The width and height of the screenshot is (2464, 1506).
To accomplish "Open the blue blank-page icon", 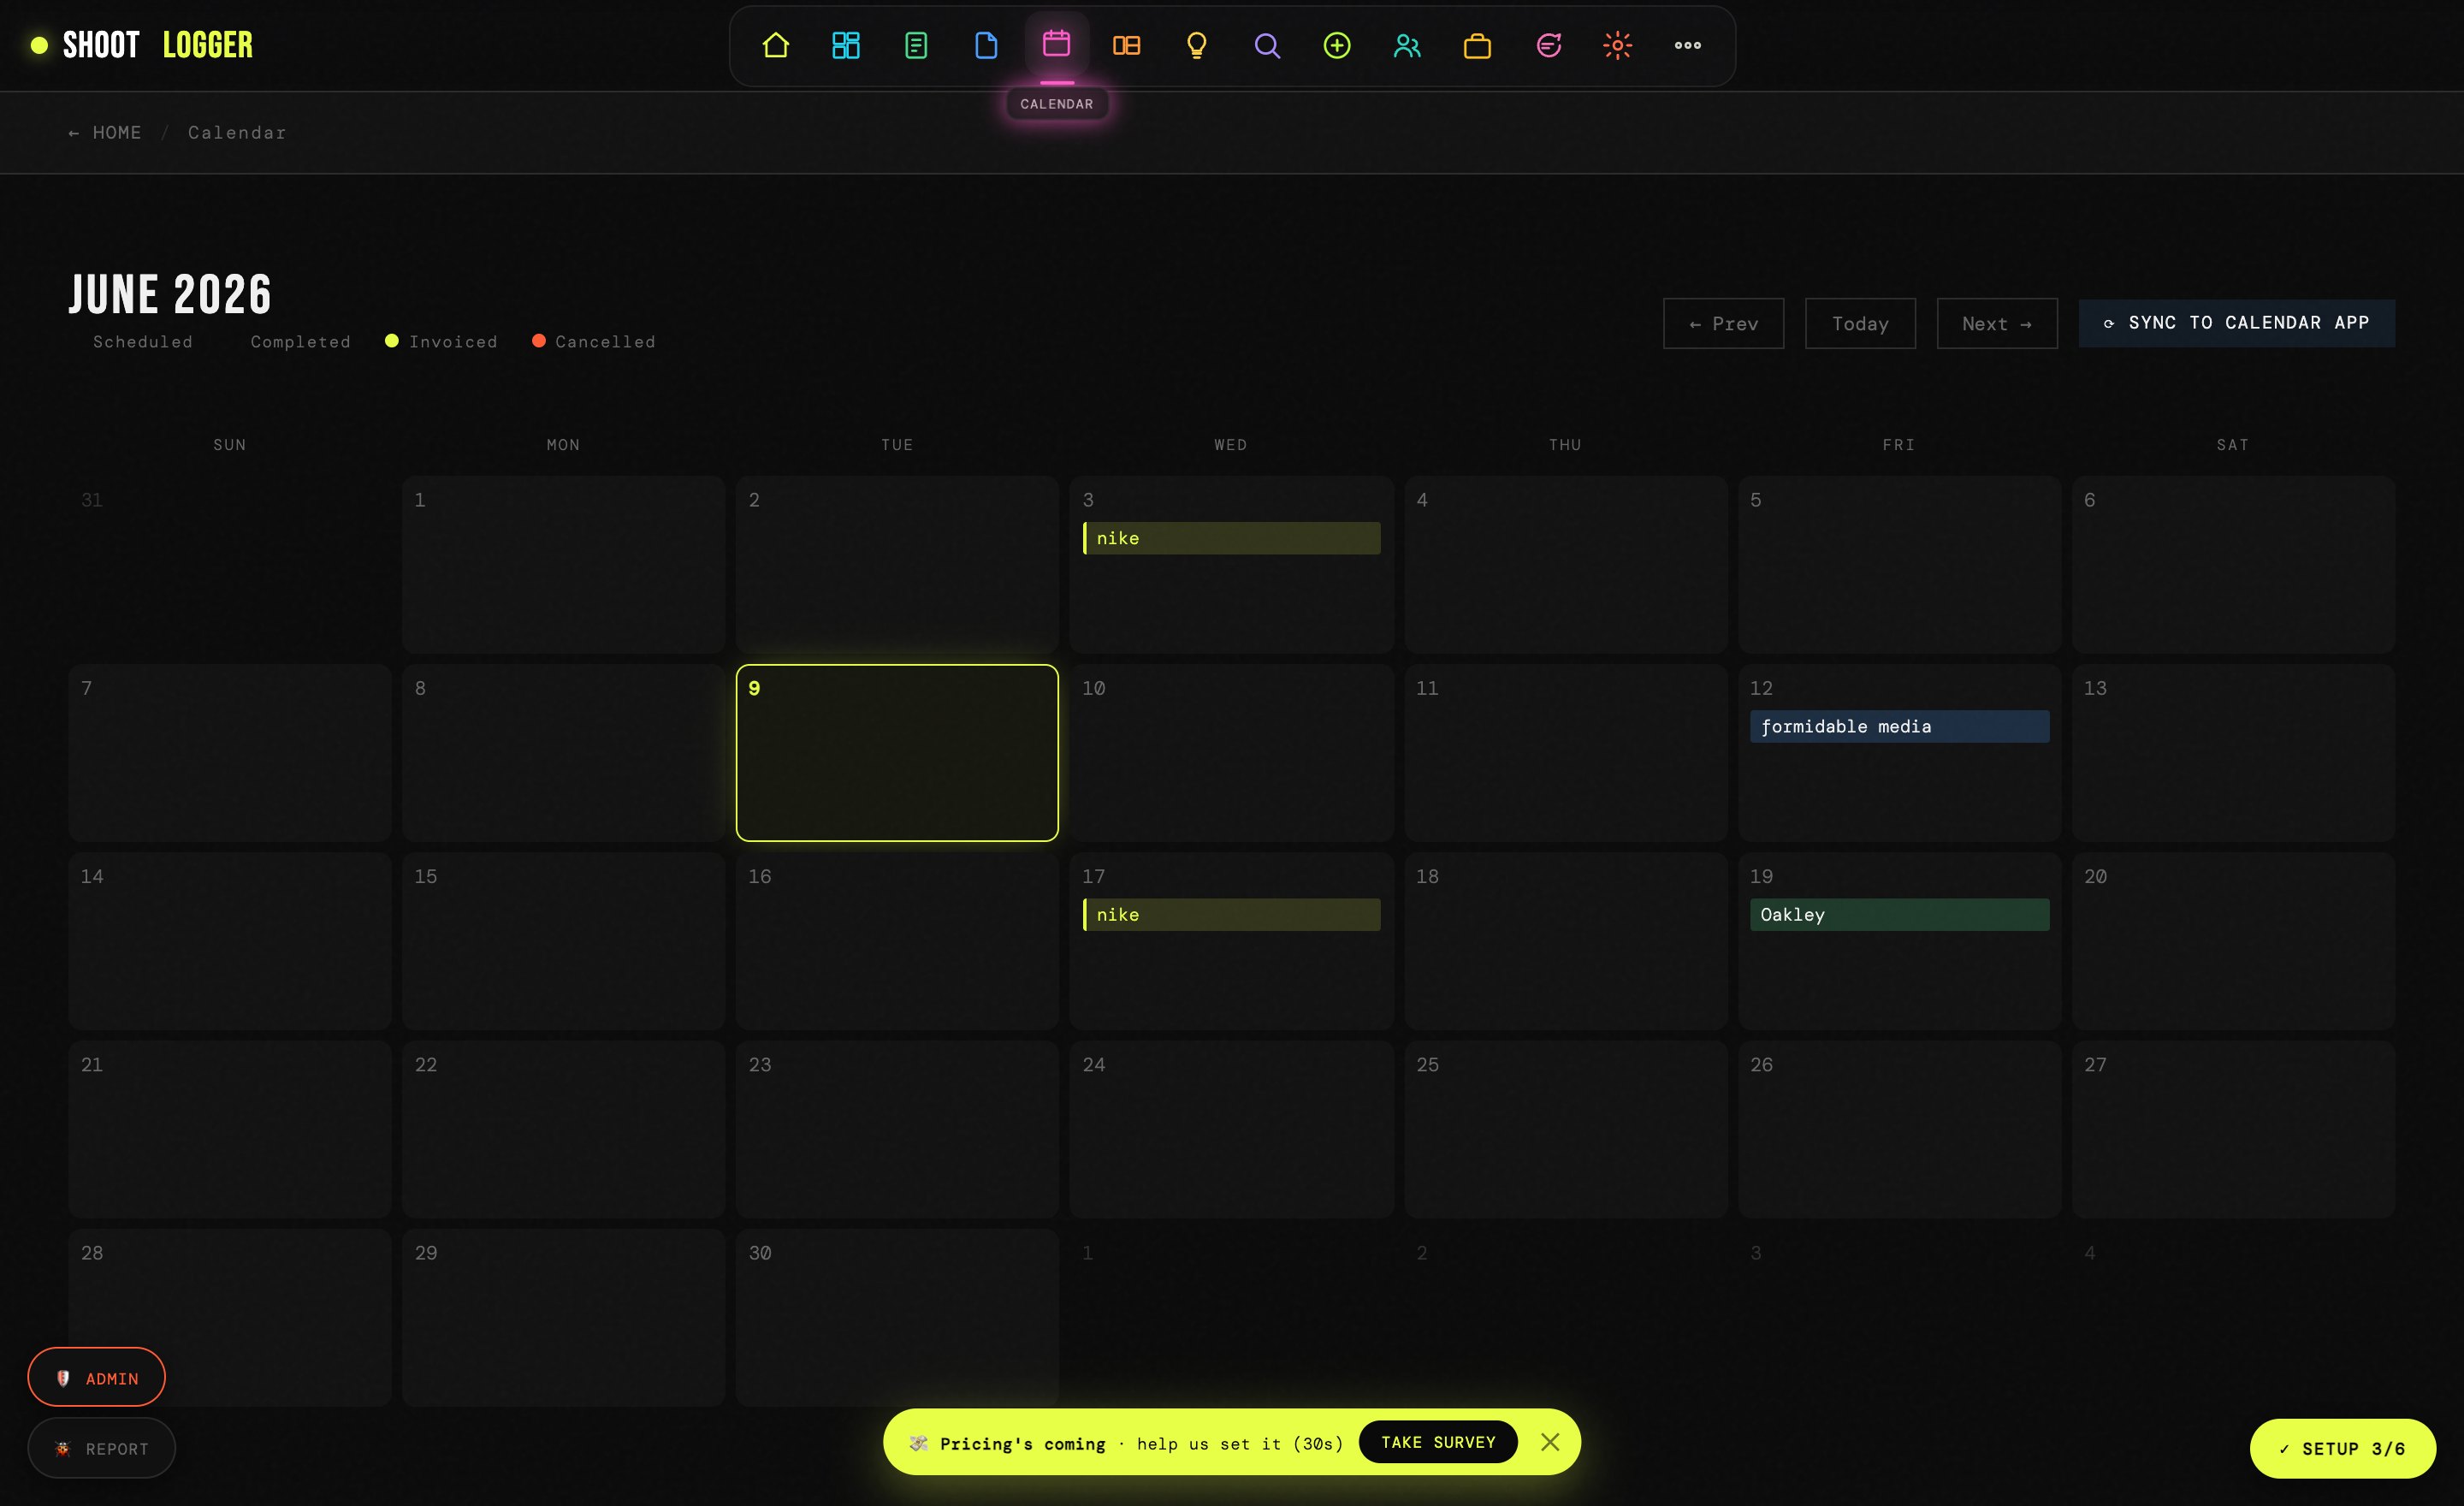I will point(986,45).
